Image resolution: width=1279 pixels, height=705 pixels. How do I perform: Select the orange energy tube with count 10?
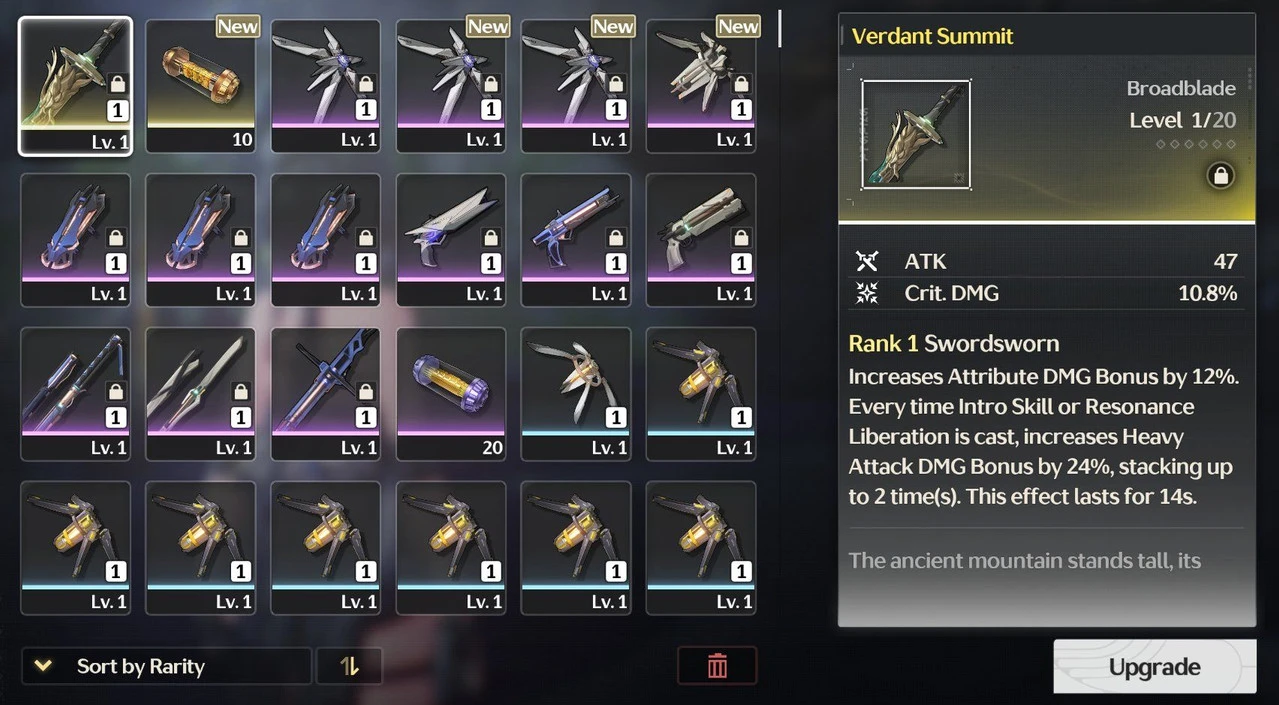click(x=200, y=86)
